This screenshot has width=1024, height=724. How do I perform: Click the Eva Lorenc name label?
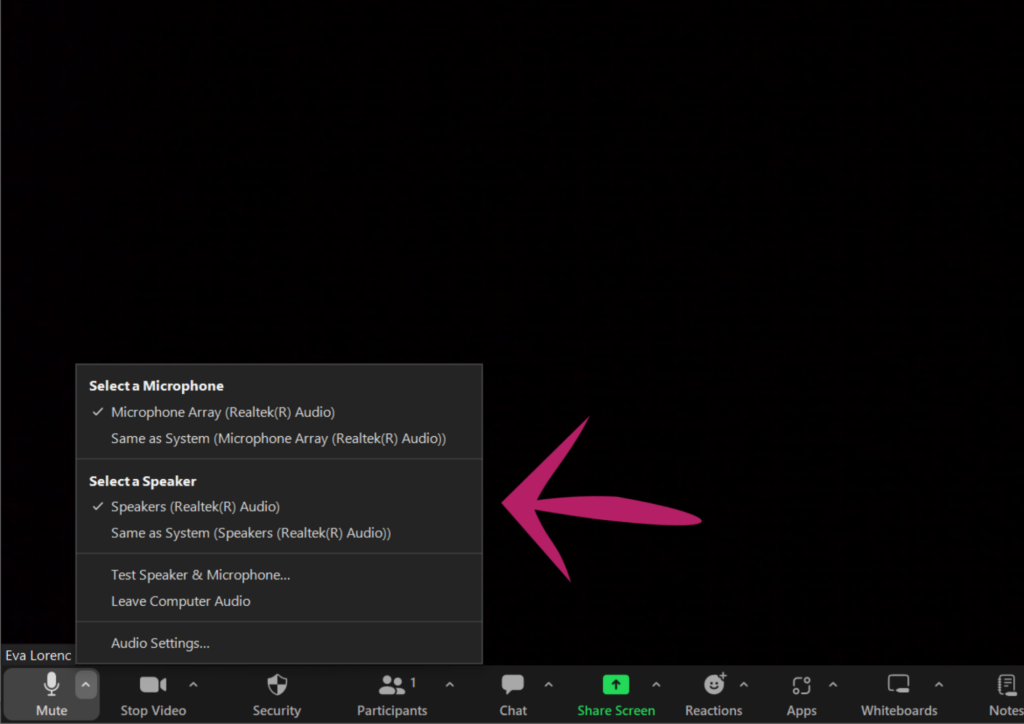coord(38,655)
